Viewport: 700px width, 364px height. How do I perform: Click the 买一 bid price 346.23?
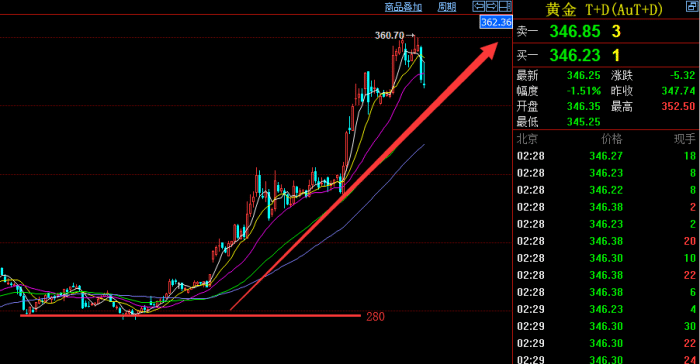(x=575, y=55)
